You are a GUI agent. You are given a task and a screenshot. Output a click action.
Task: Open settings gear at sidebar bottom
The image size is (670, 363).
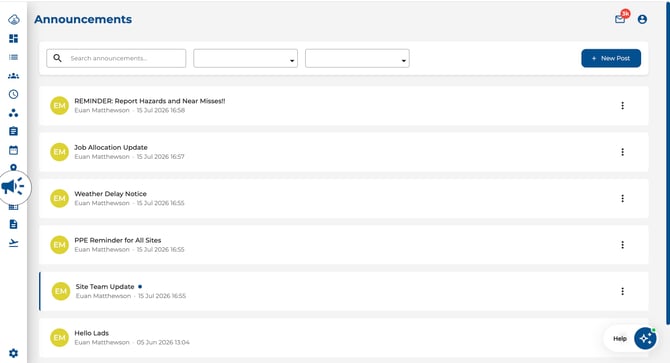coord(14,353)
